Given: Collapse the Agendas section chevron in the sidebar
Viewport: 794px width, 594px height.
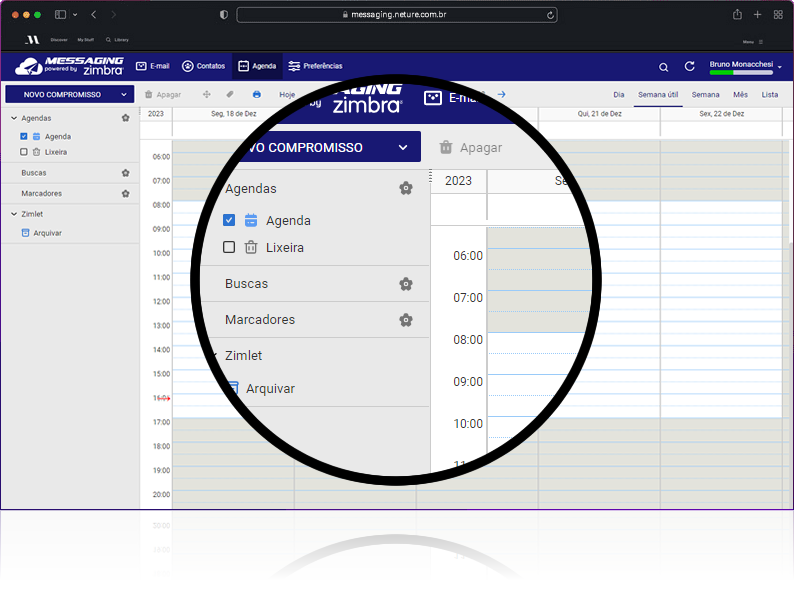Looking at the screenshot, I should click(14, 118).
